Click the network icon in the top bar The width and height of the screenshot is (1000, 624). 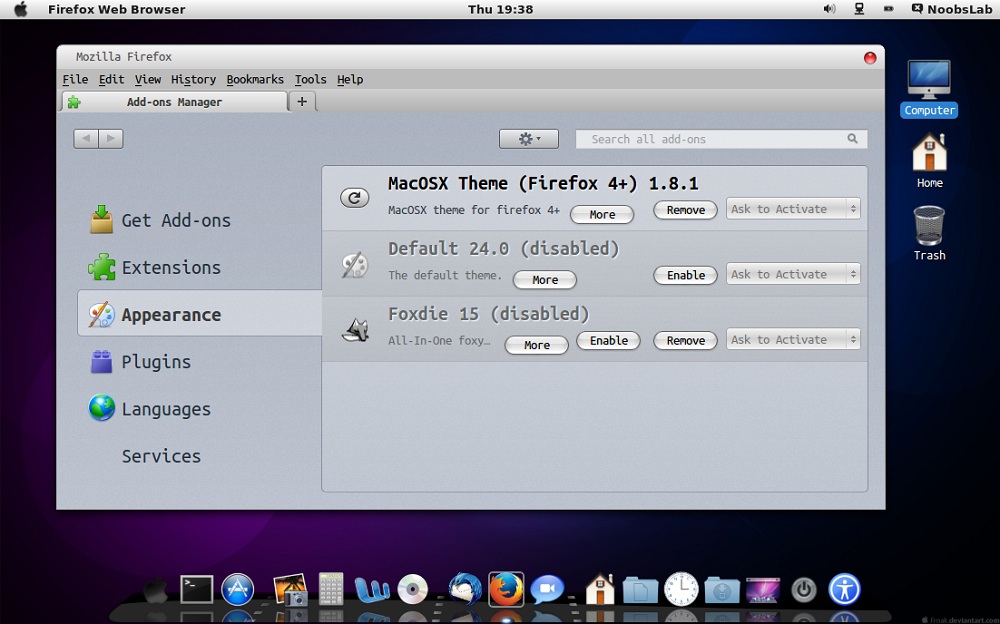[859, 9]
